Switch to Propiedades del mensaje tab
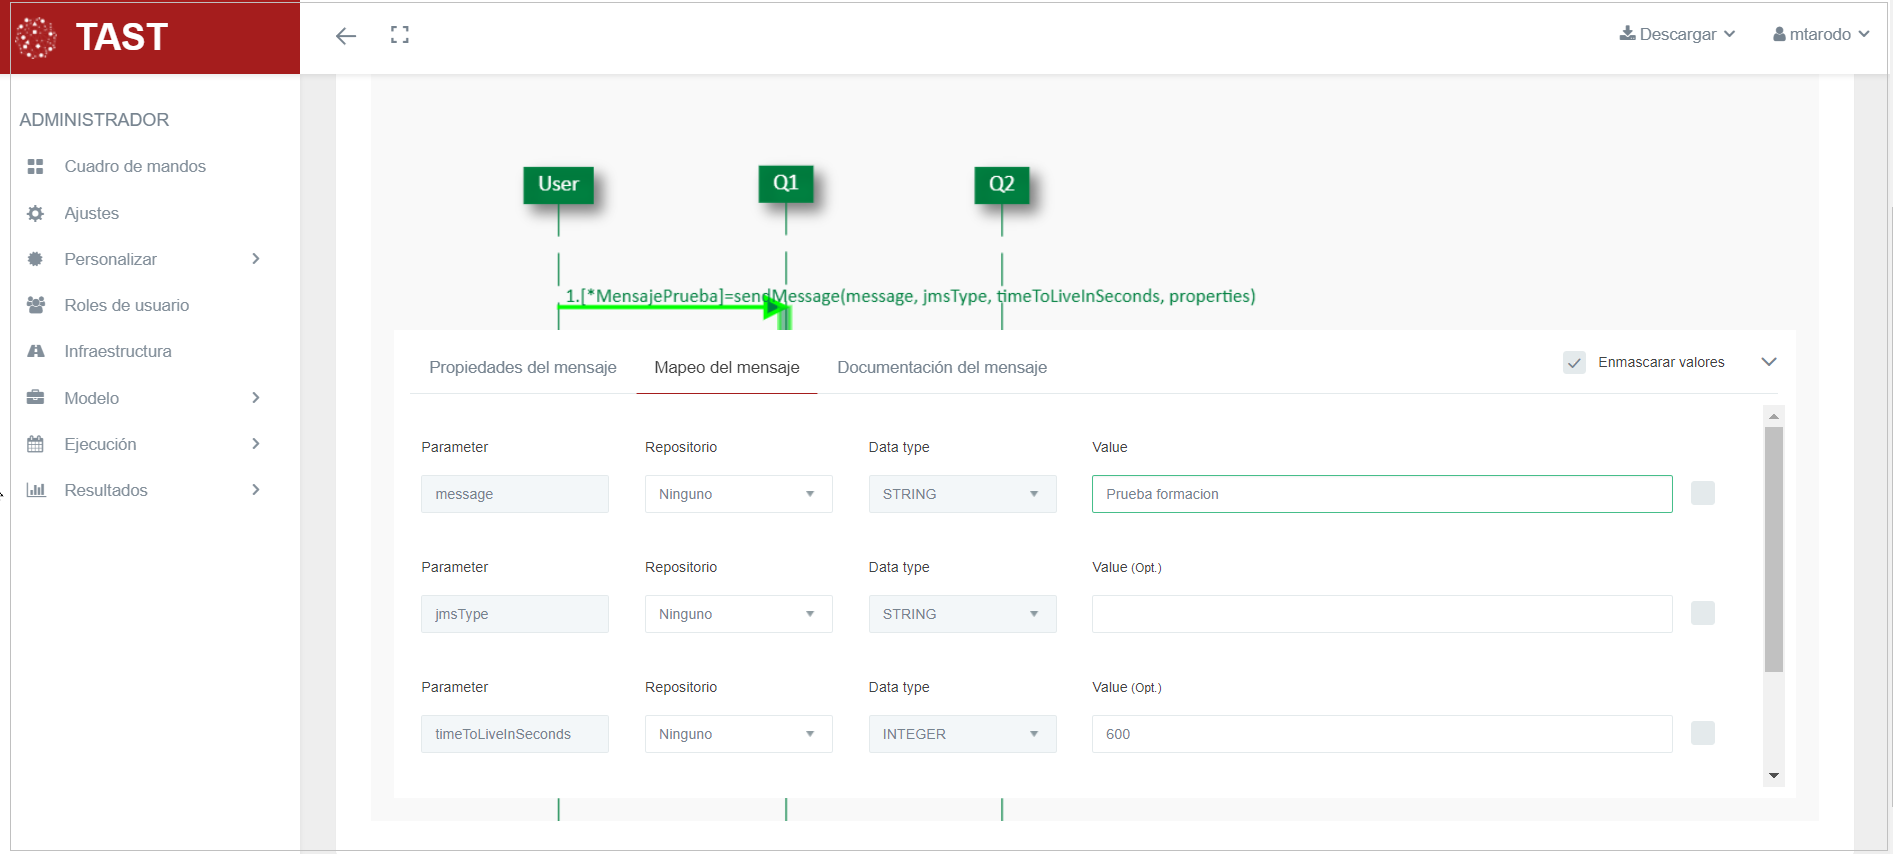Viewport: 1893px width, 854px height. (x=522, y=367)
